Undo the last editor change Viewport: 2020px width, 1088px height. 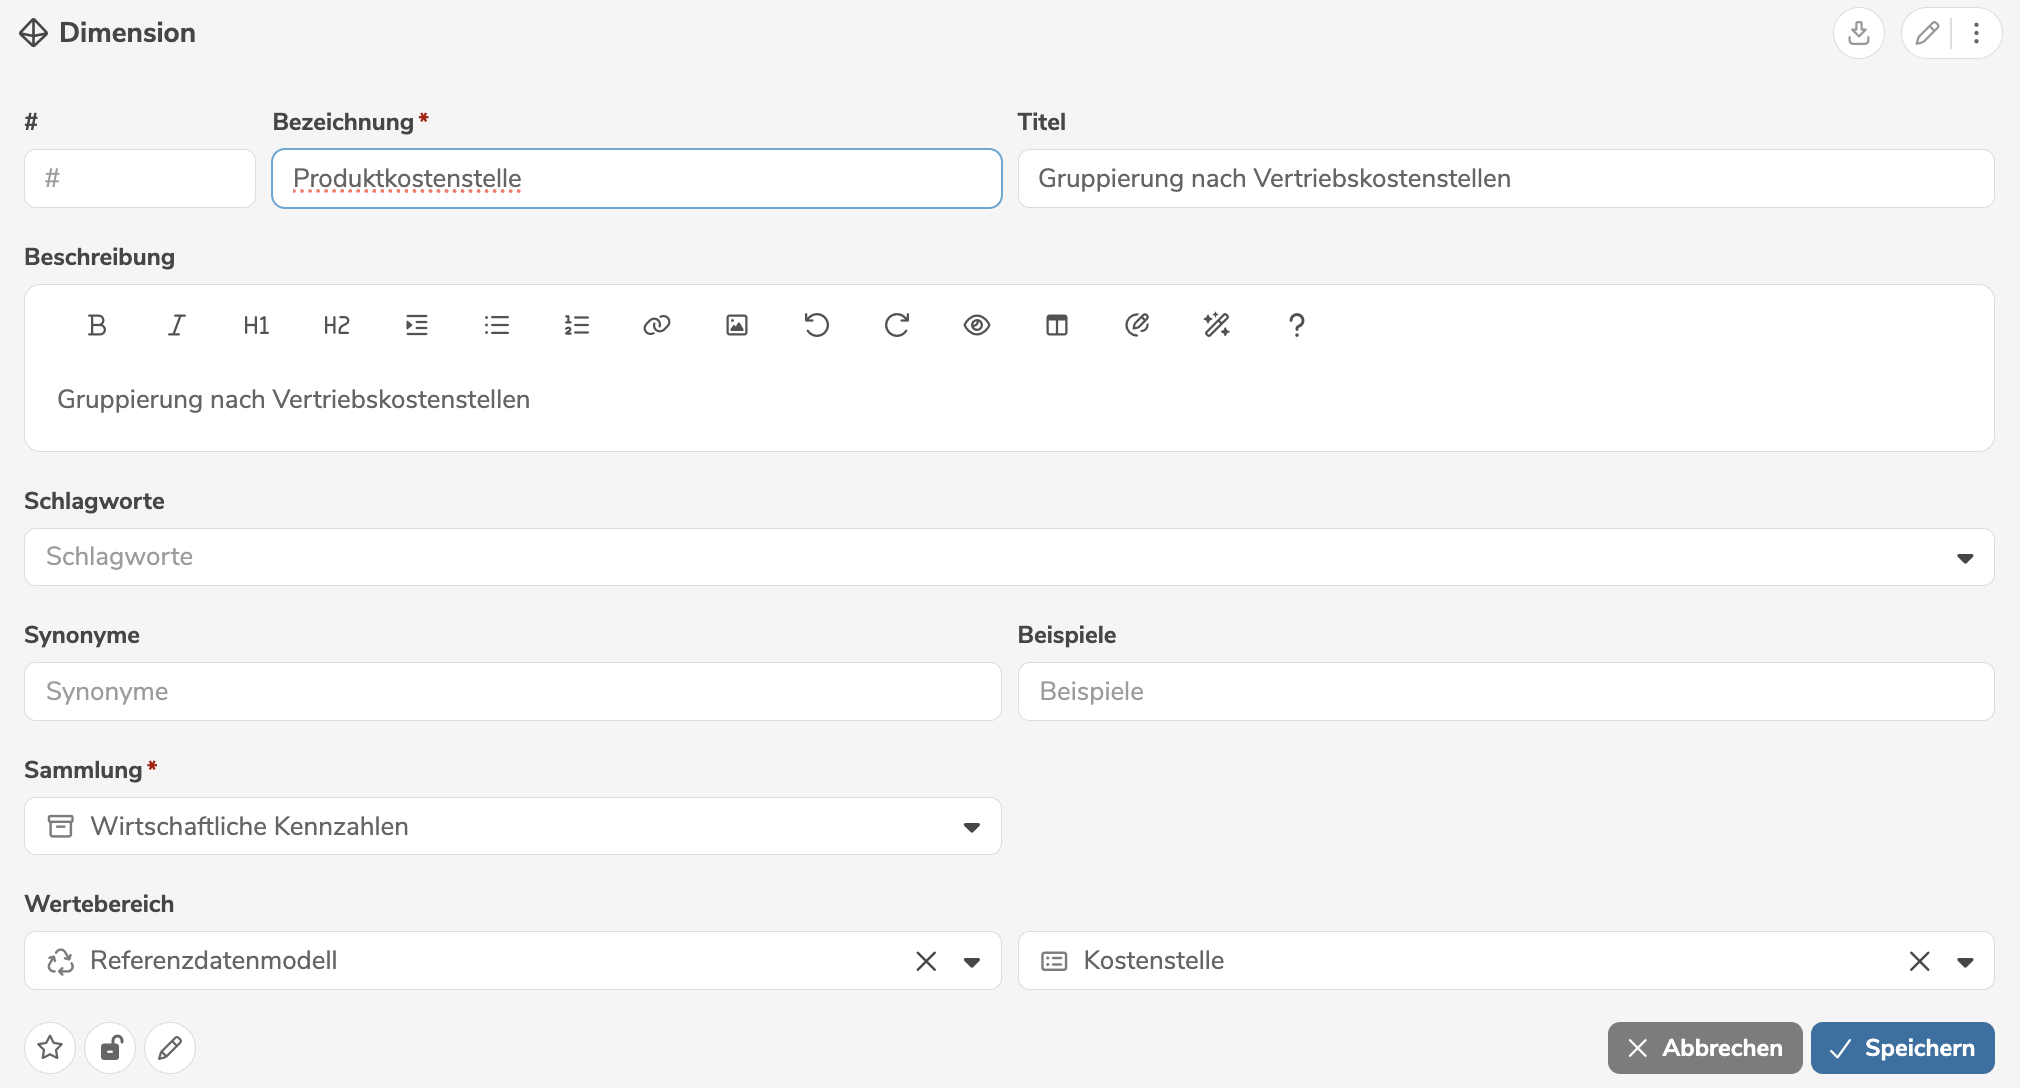[816, 324]
